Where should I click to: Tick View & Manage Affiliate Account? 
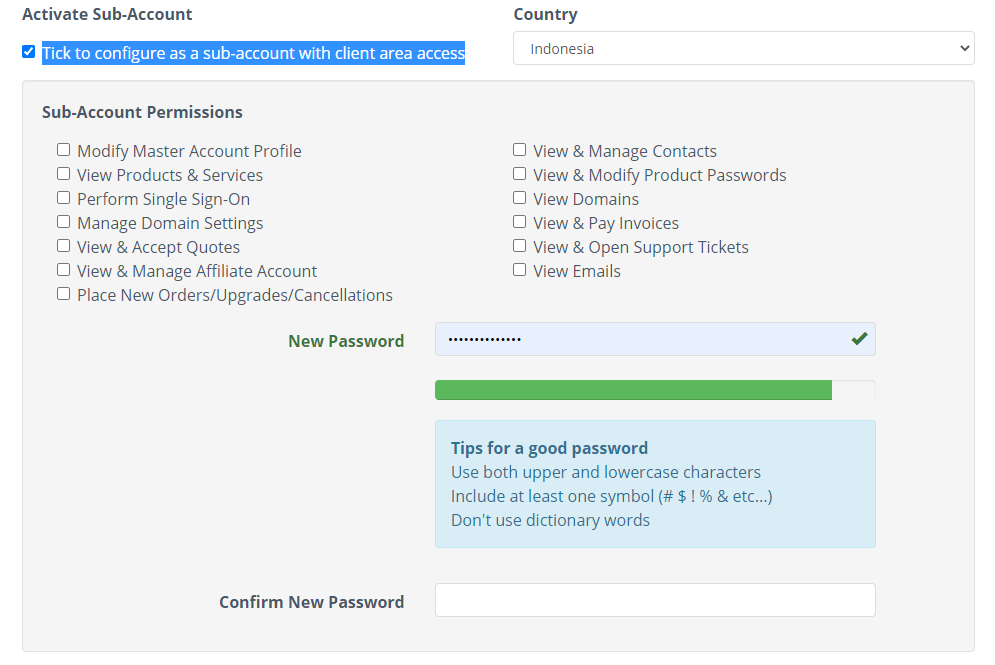(64, 270)
